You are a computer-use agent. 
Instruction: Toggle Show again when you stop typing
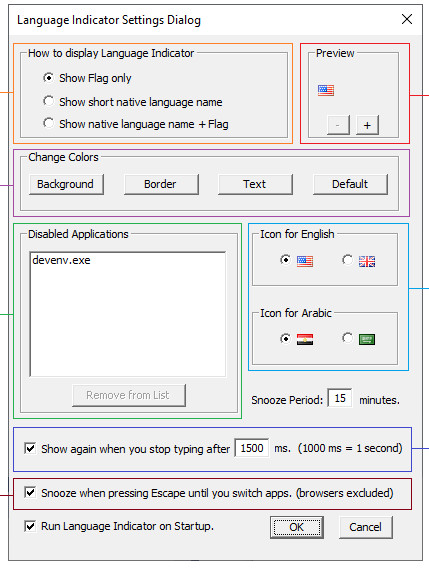tap(30, 448)
